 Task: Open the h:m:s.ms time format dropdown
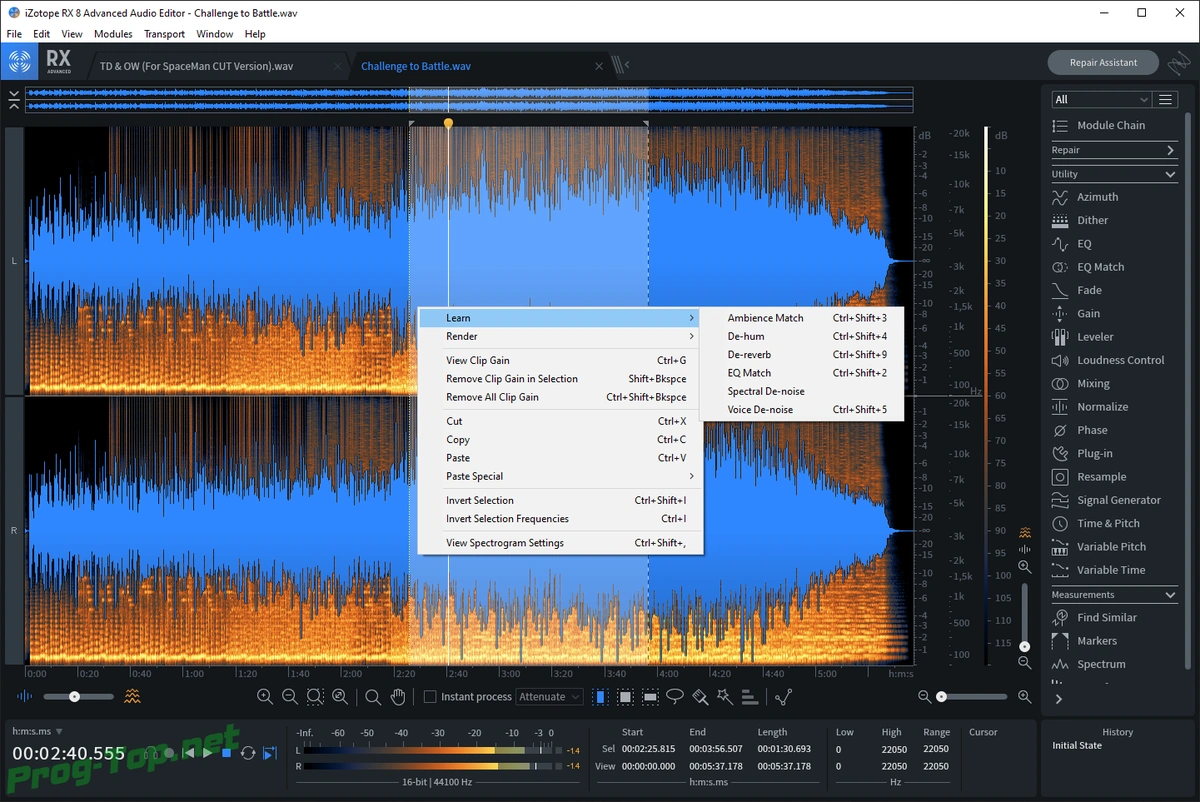tap(38, 731)
